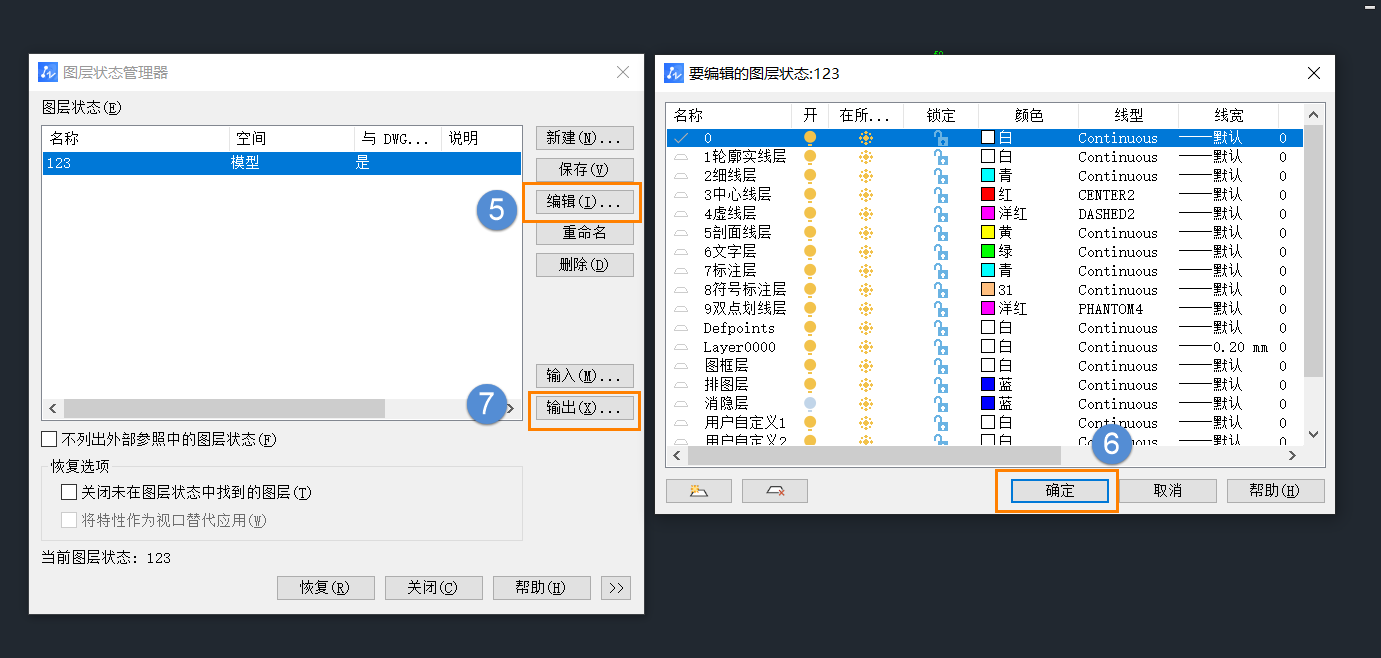
Task: Sort by the 名称 column header in layer list
Action: tap(729, 115)
